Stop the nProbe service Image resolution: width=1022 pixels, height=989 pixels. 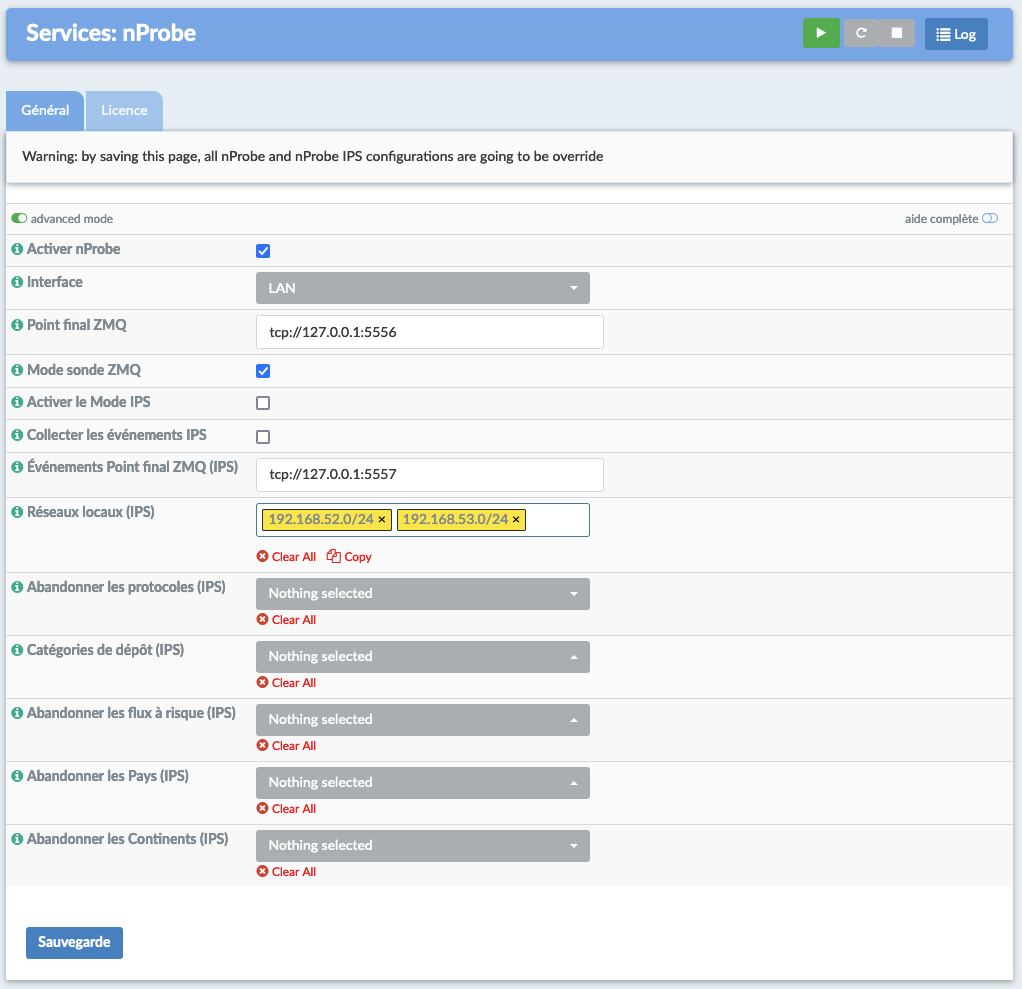(x=897, y=33)
